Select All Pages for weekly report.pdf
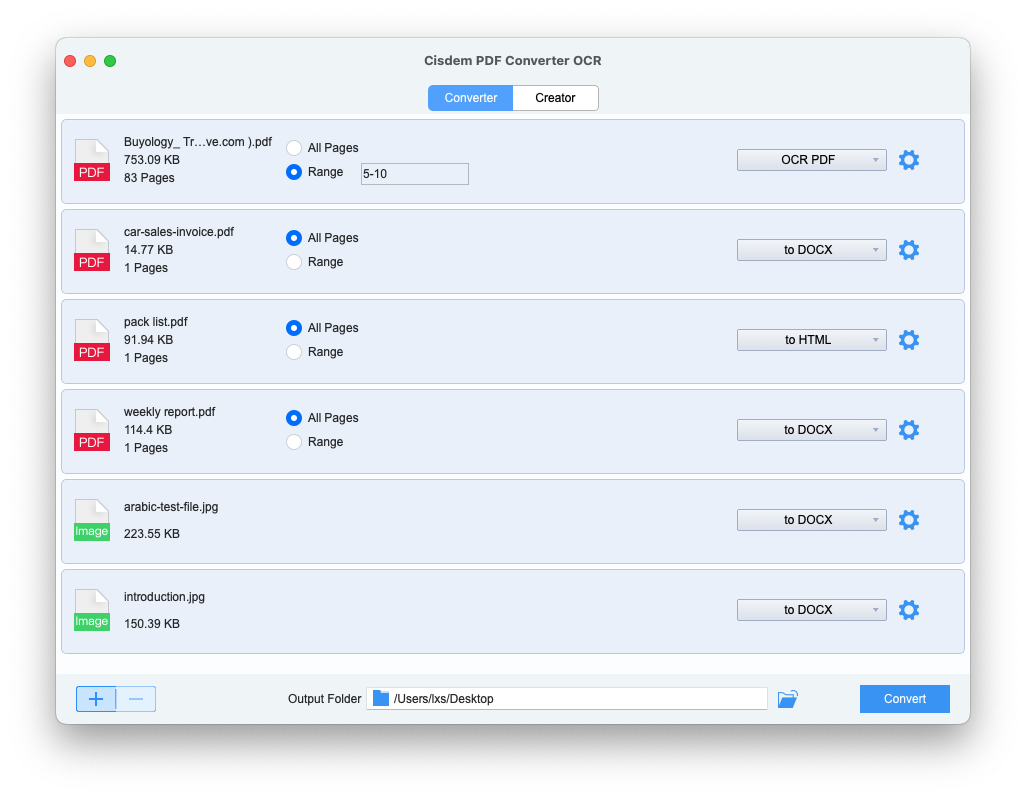 [294, 418]
